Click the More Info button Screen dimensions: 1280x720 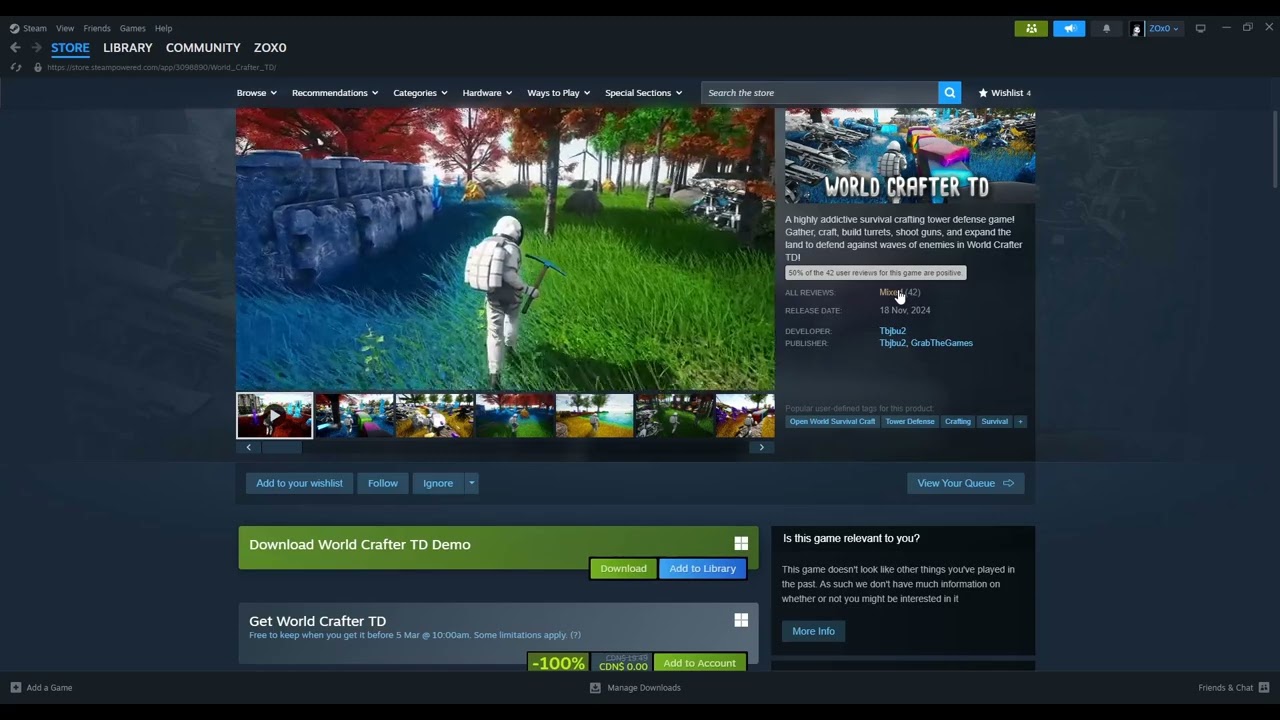tap(813, 631)
